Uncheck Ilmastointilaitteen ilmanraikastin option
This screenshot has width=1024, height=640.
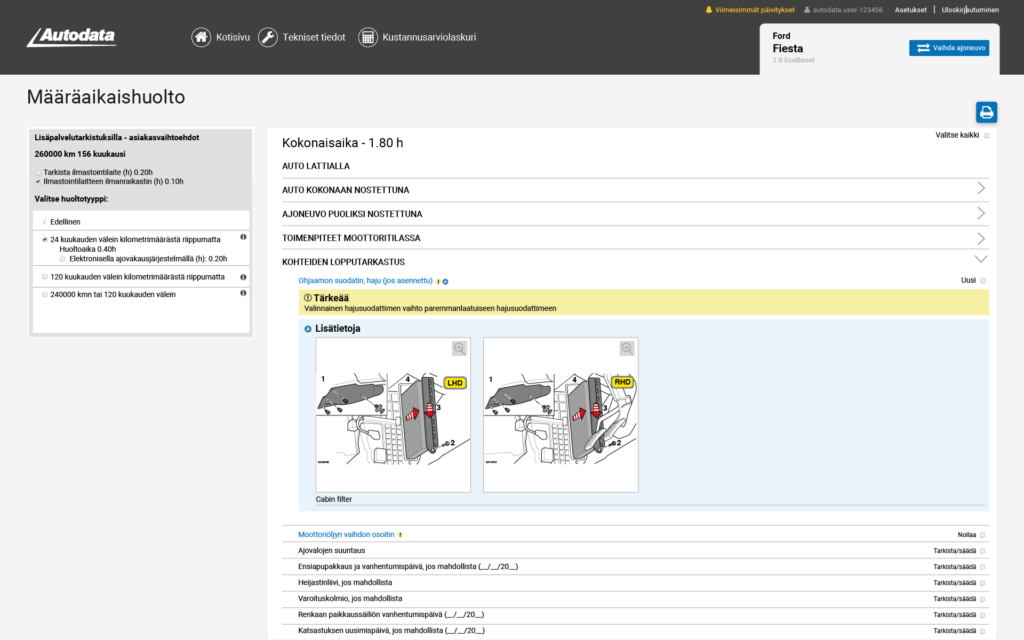39,182
